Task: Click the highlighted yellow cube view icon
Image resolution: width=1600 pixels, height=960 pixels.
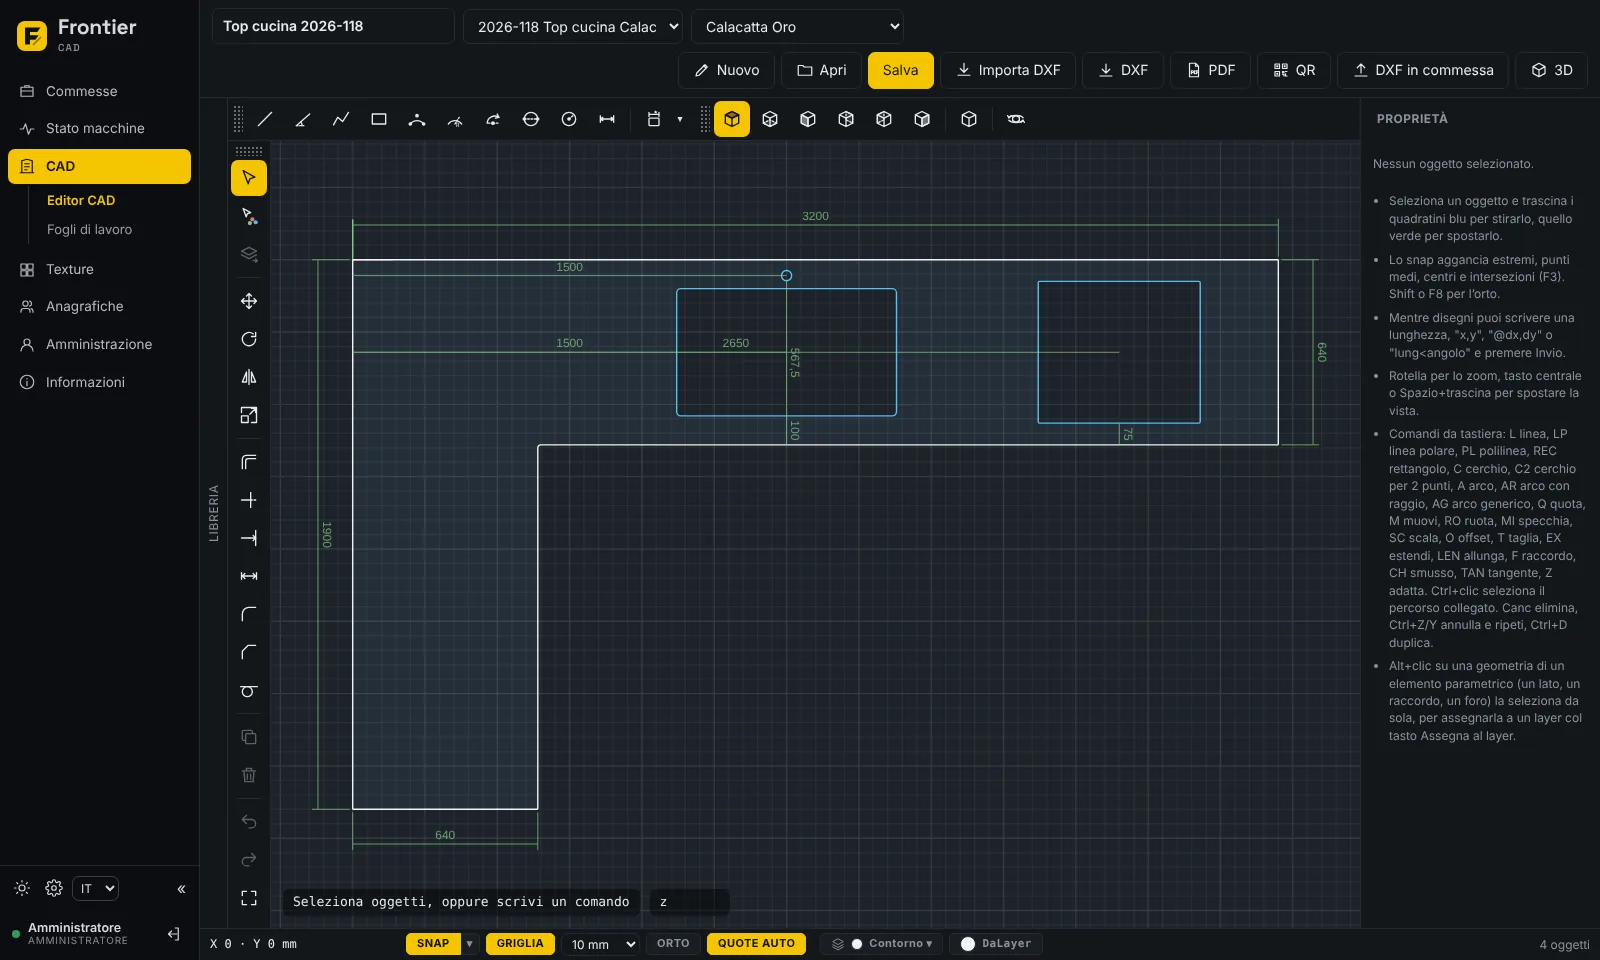Action: coord(732,119)
